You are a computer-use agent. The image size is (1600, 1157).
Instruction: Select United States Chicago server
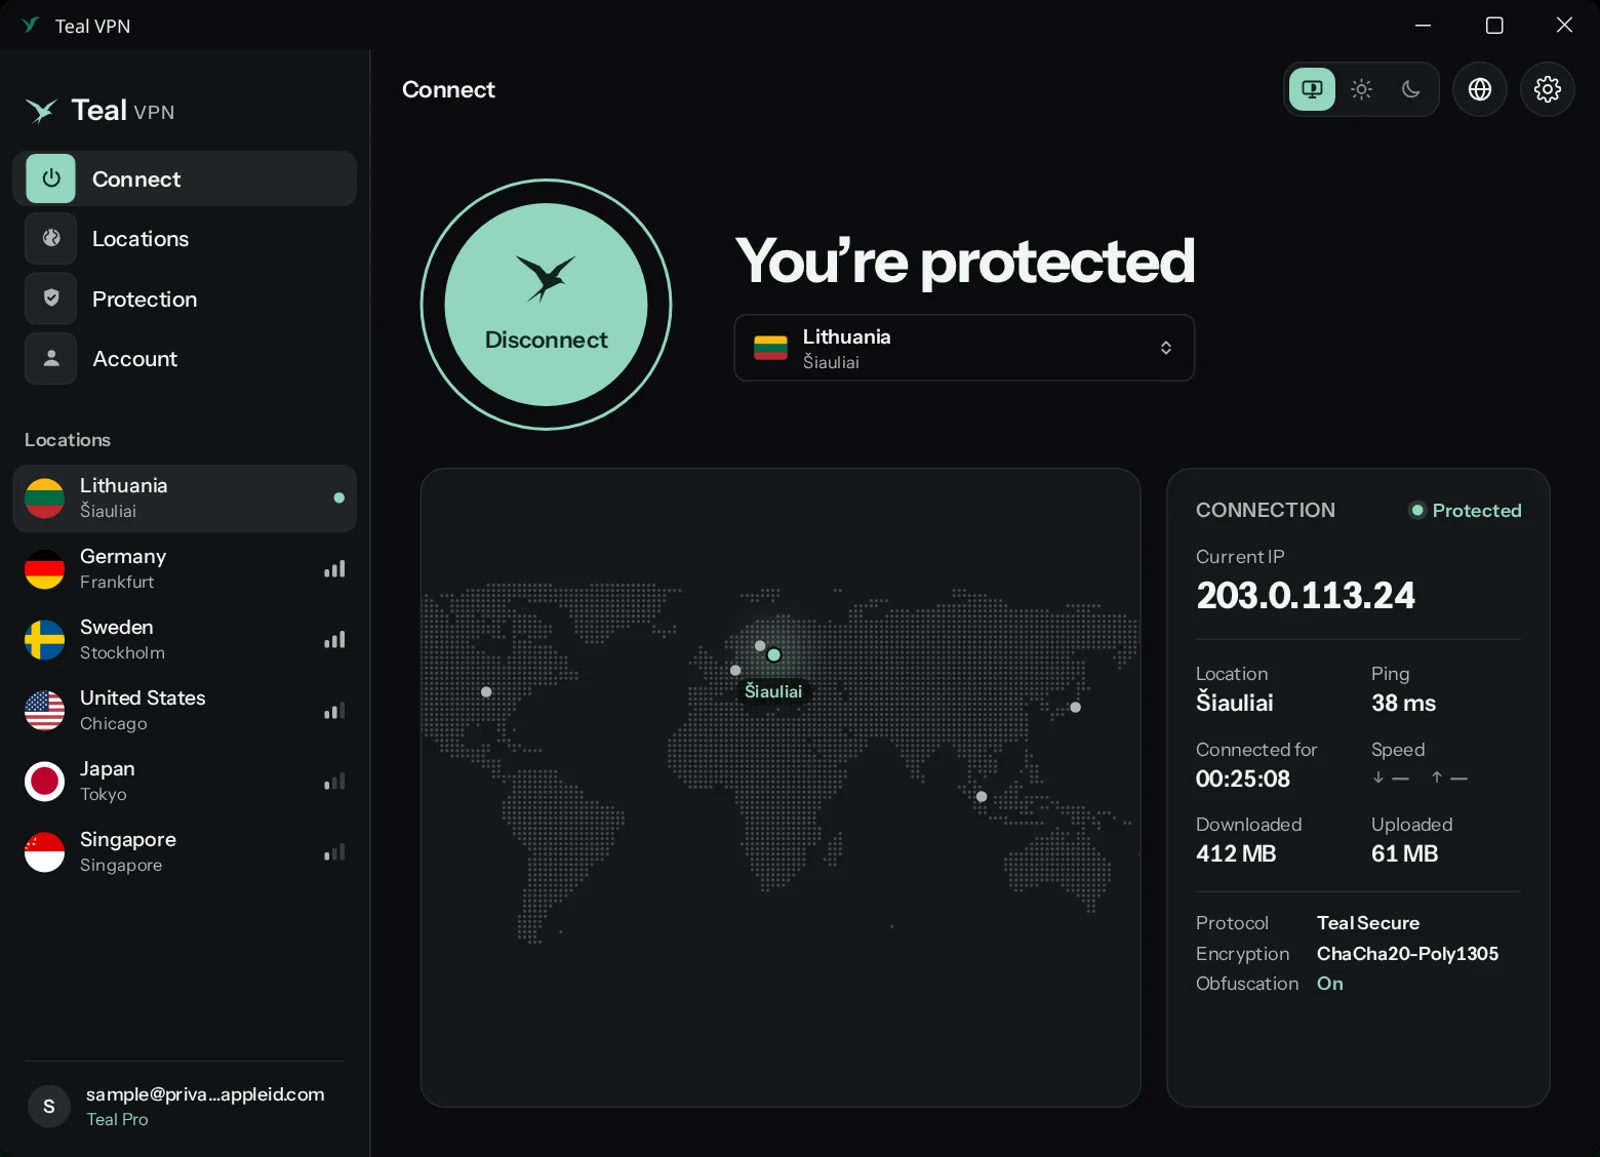point(185,711)
